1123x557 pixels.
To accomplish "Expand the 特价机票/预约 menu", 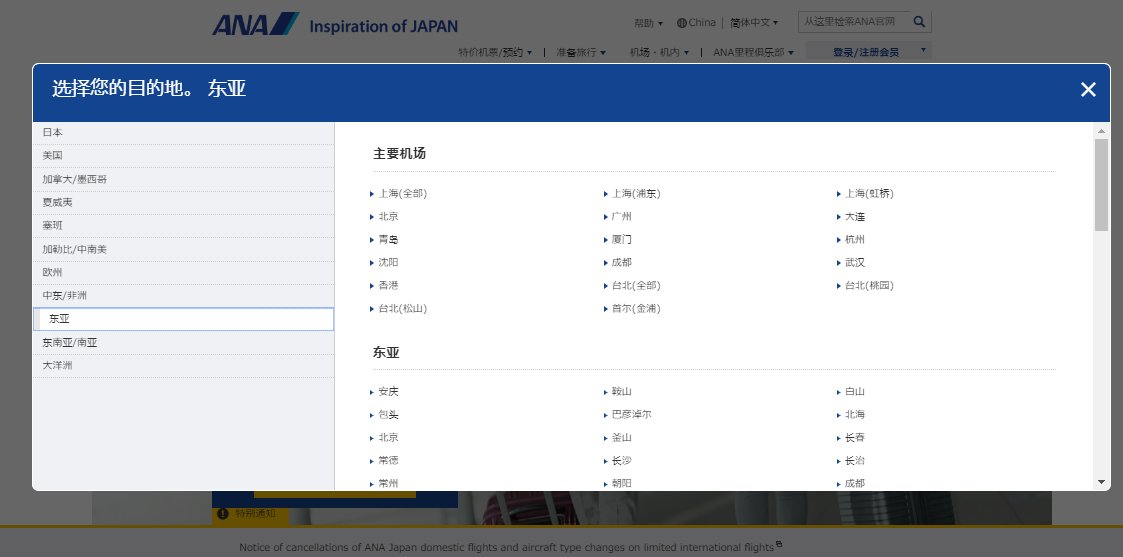I will 495,52.
